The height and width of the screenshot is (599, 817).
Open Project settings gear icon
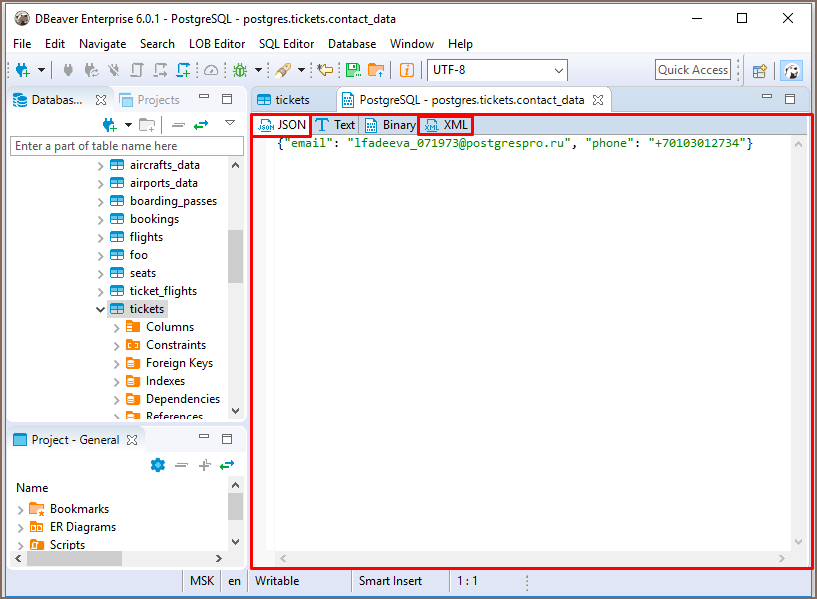157,465
